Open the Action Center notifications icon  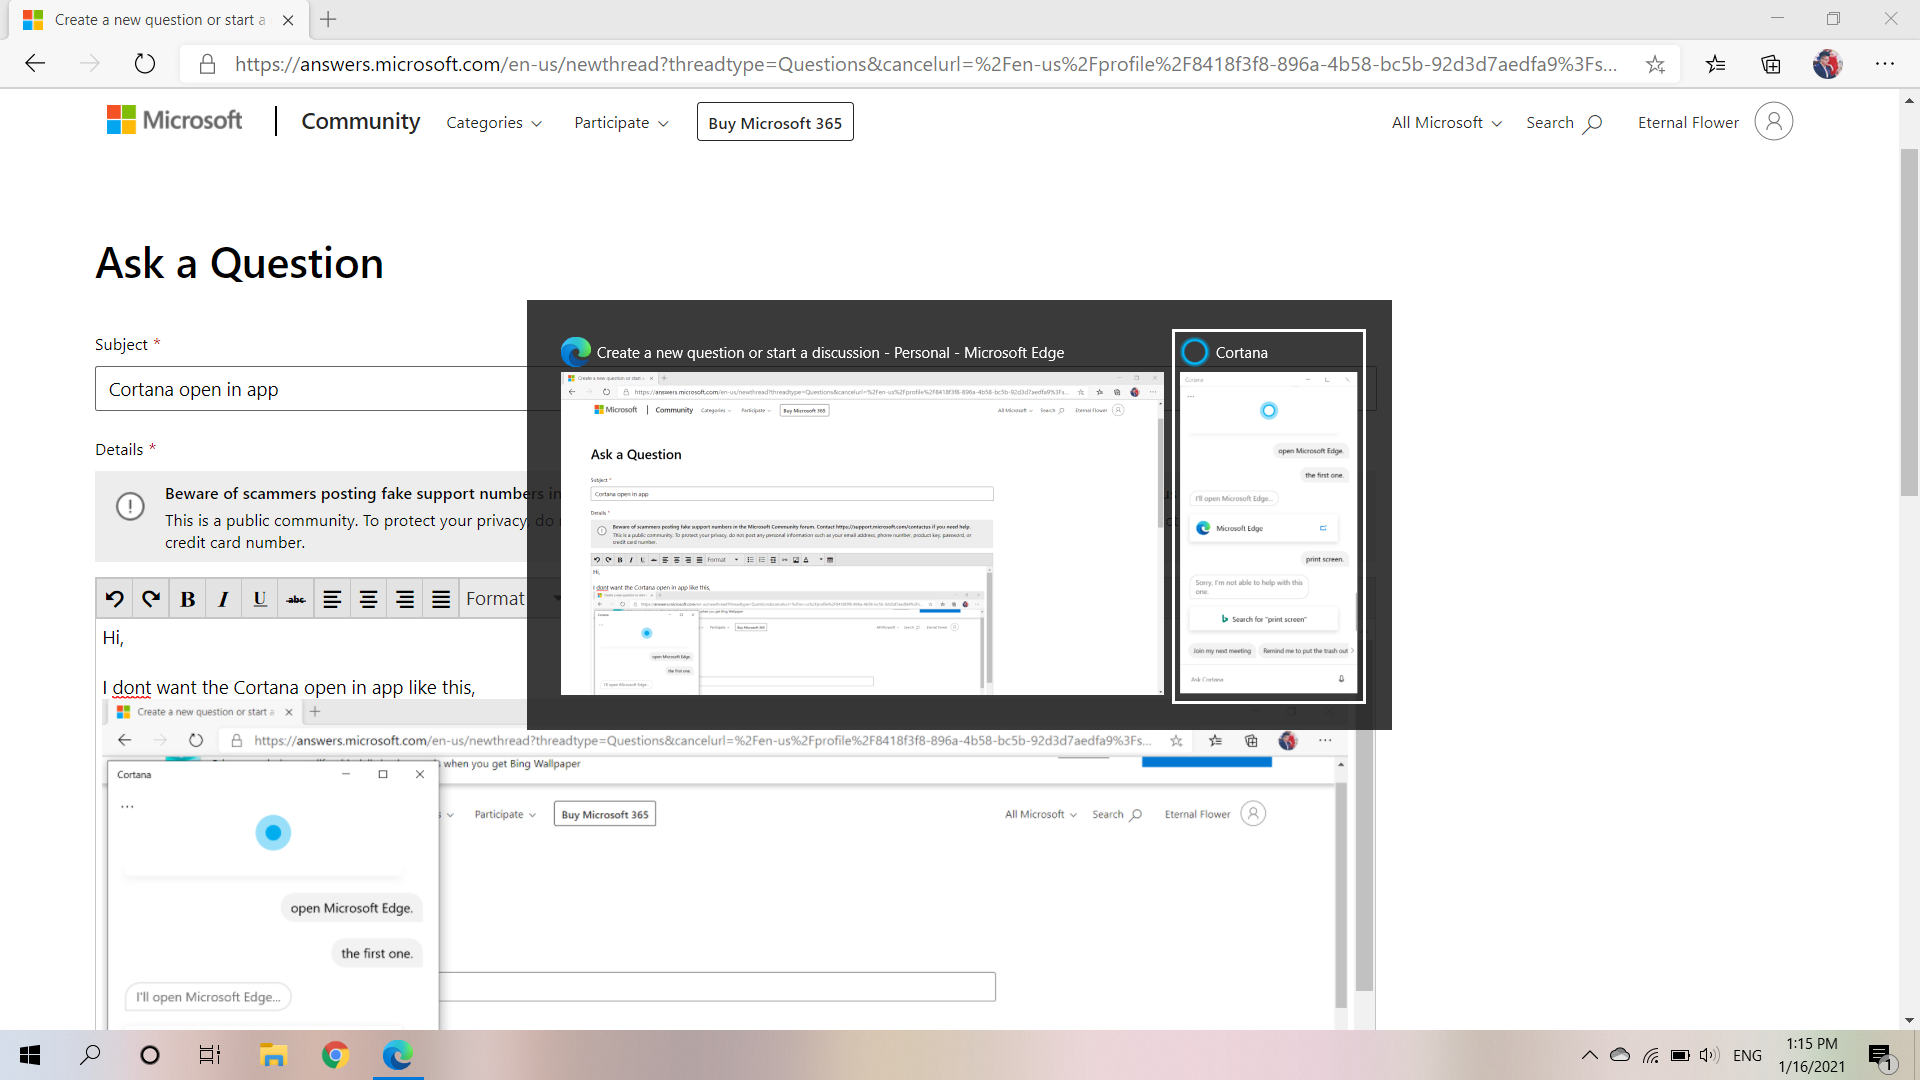tap(1880, 1055)
